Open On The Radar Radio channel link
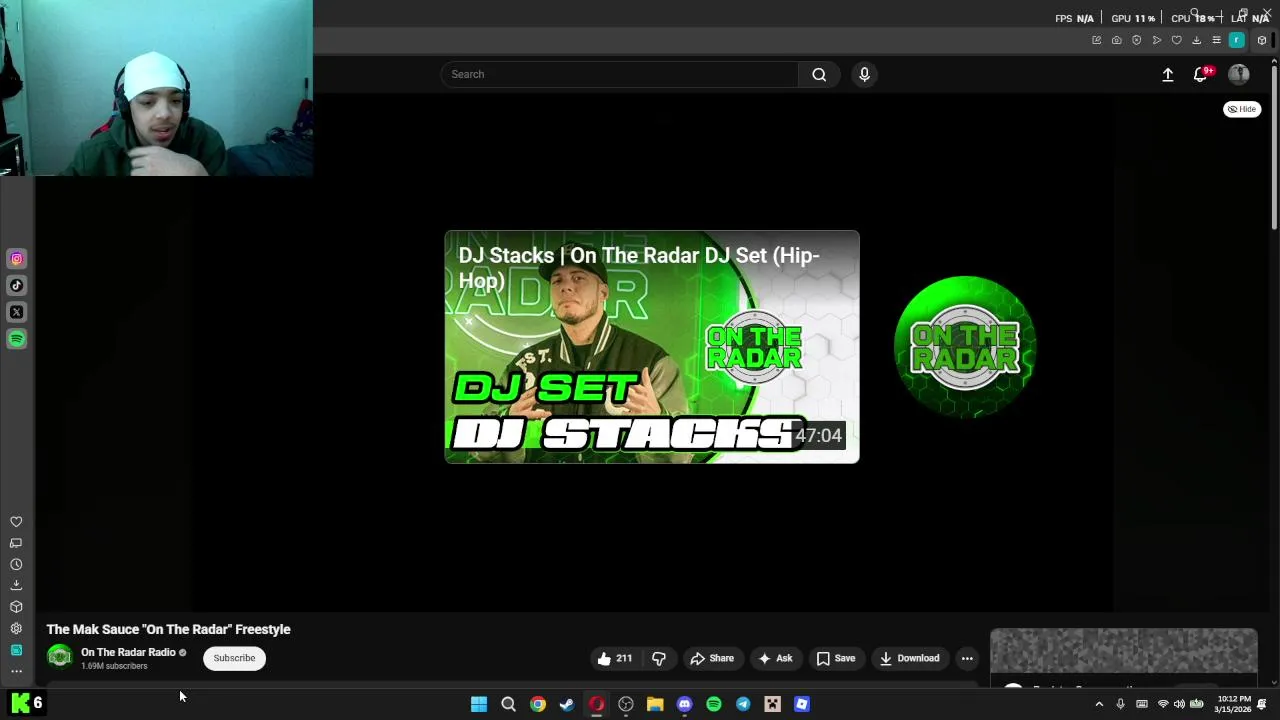This screenshot has width=1280, height=720. pyautogui.click(x=128, y=652)
